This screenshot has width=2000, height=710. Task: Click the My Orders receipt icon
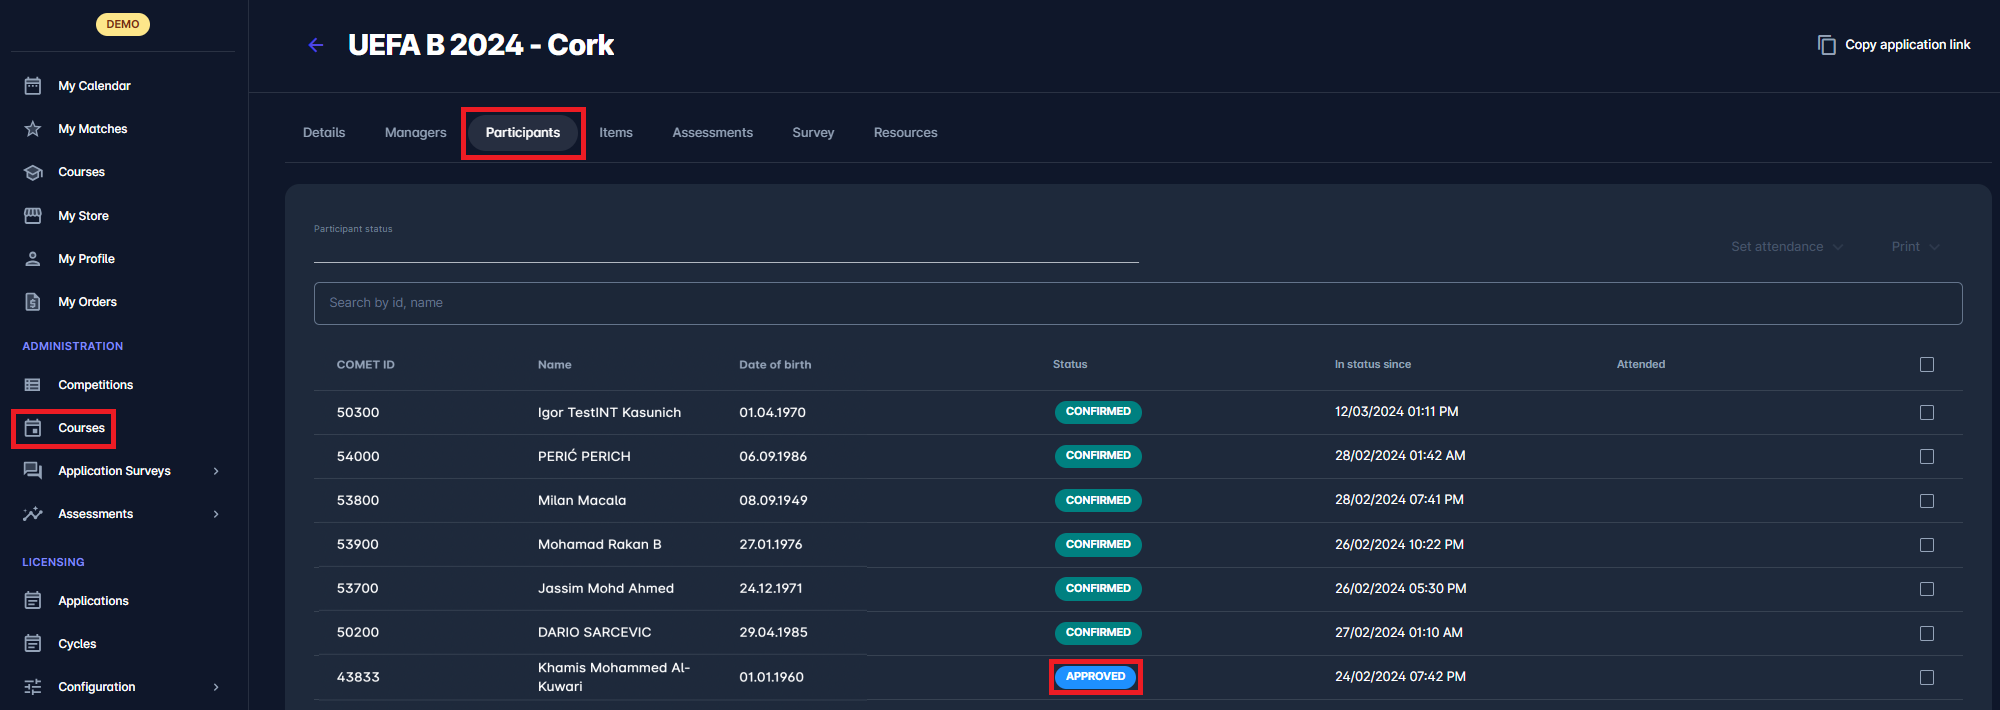click(33, 302)
